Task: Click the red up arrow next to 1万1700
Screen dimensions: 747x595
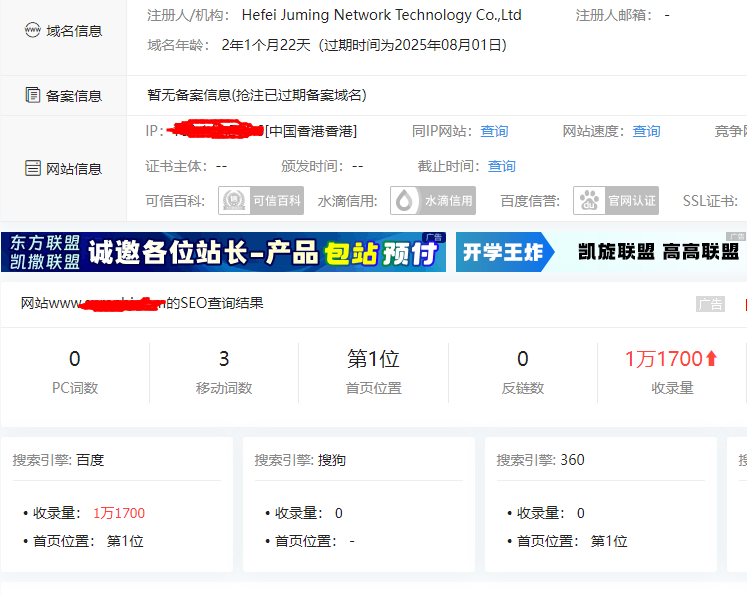Action: click(711, 358)
